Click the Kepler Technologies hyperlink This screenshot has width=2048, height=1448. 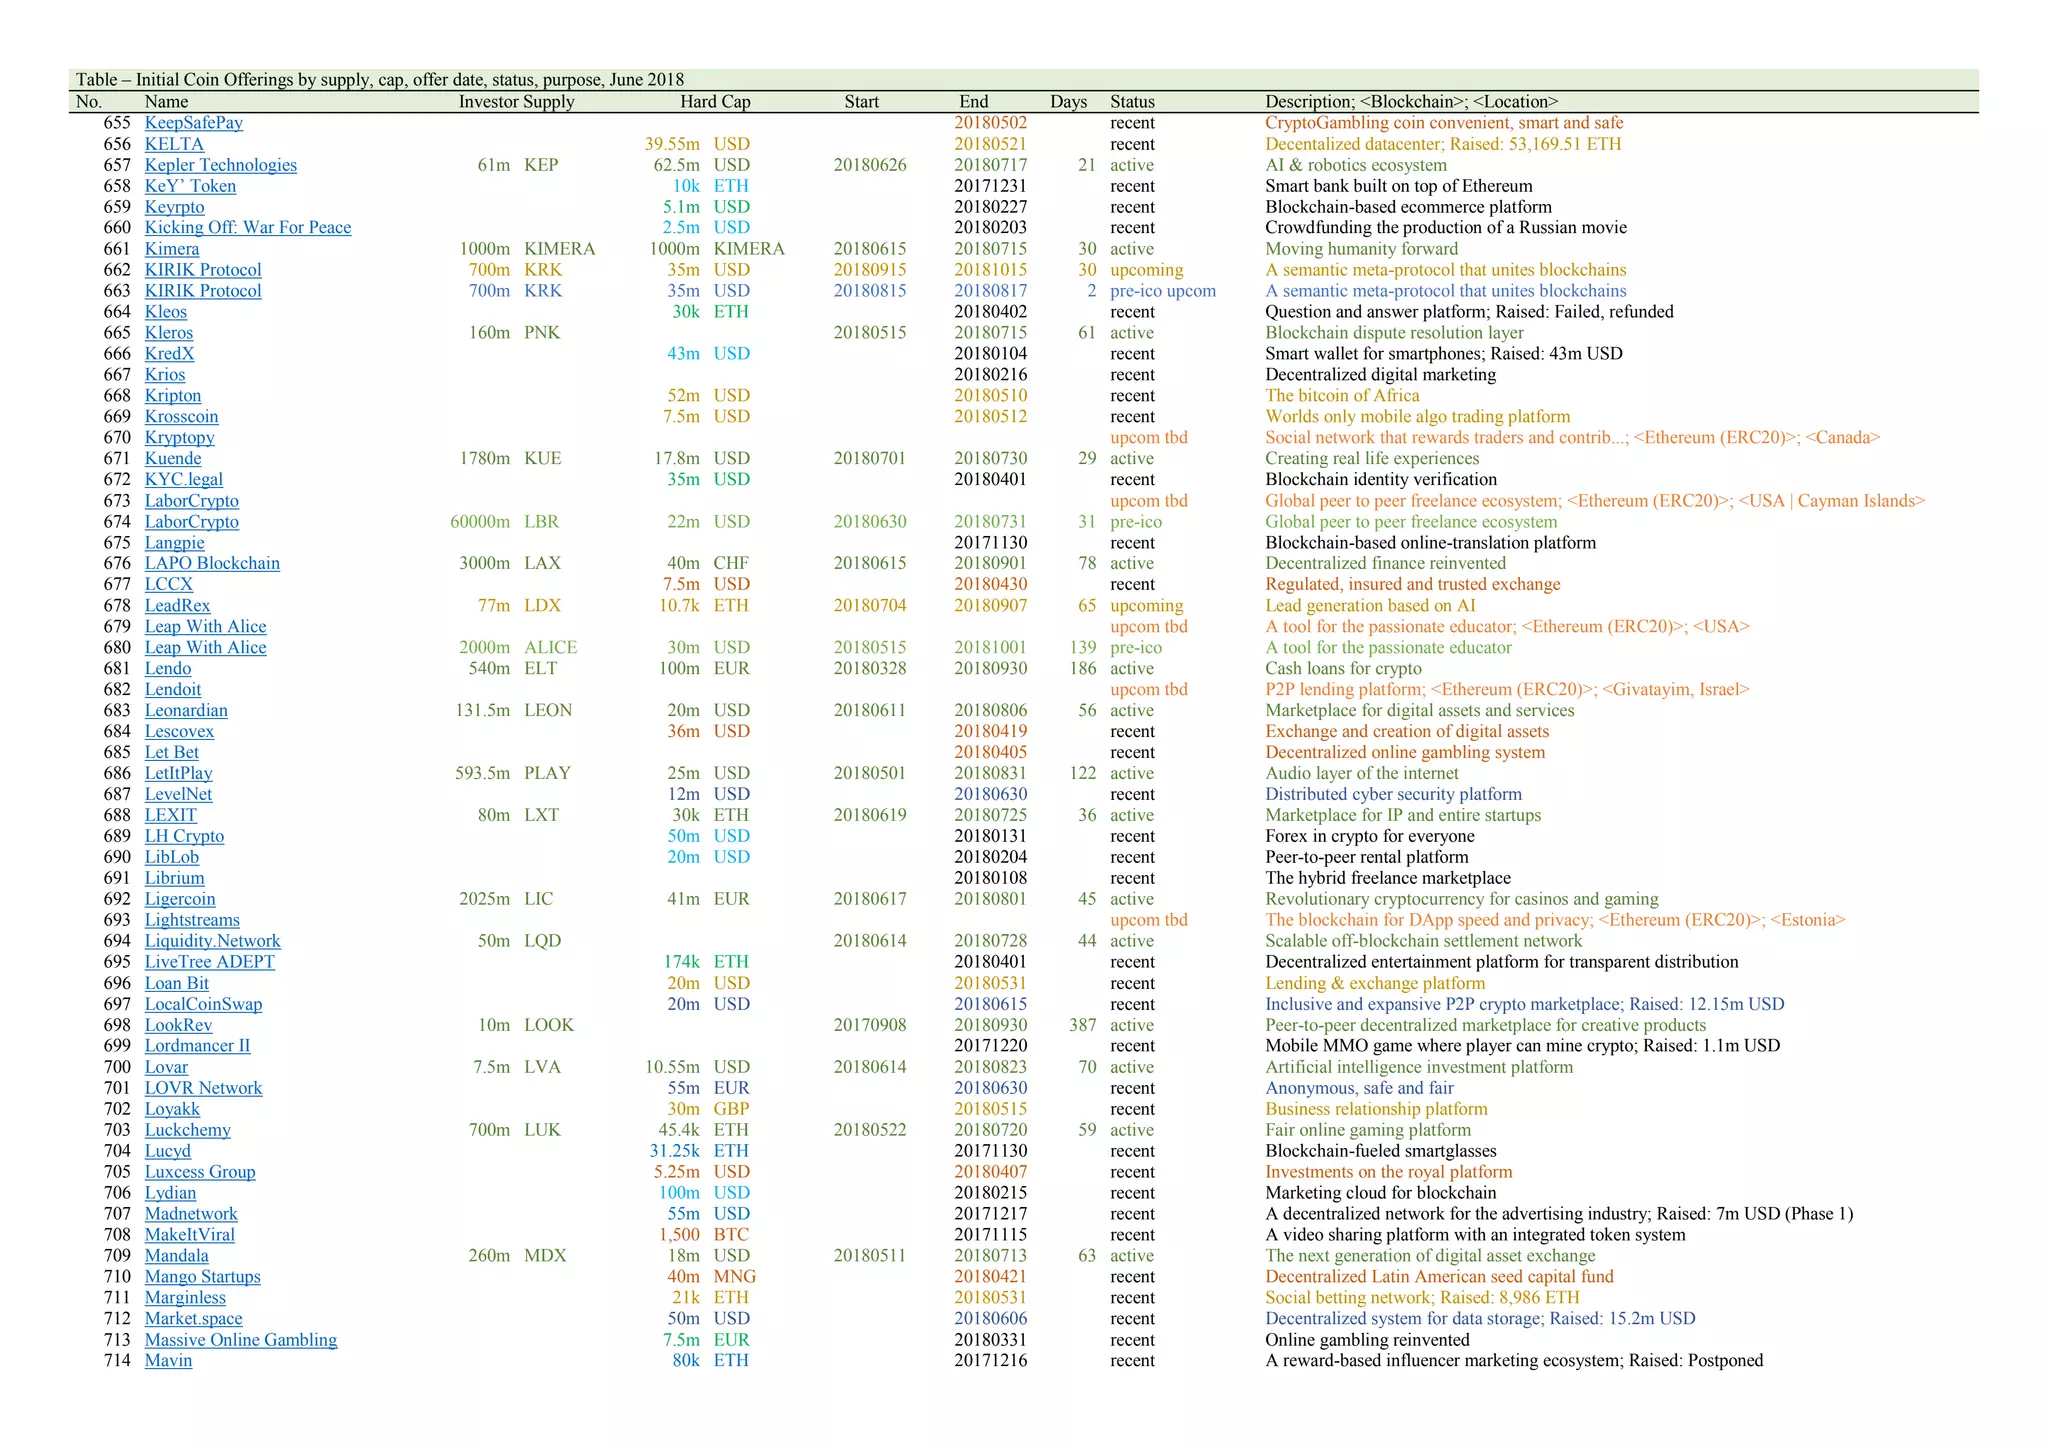coord(220,165)
